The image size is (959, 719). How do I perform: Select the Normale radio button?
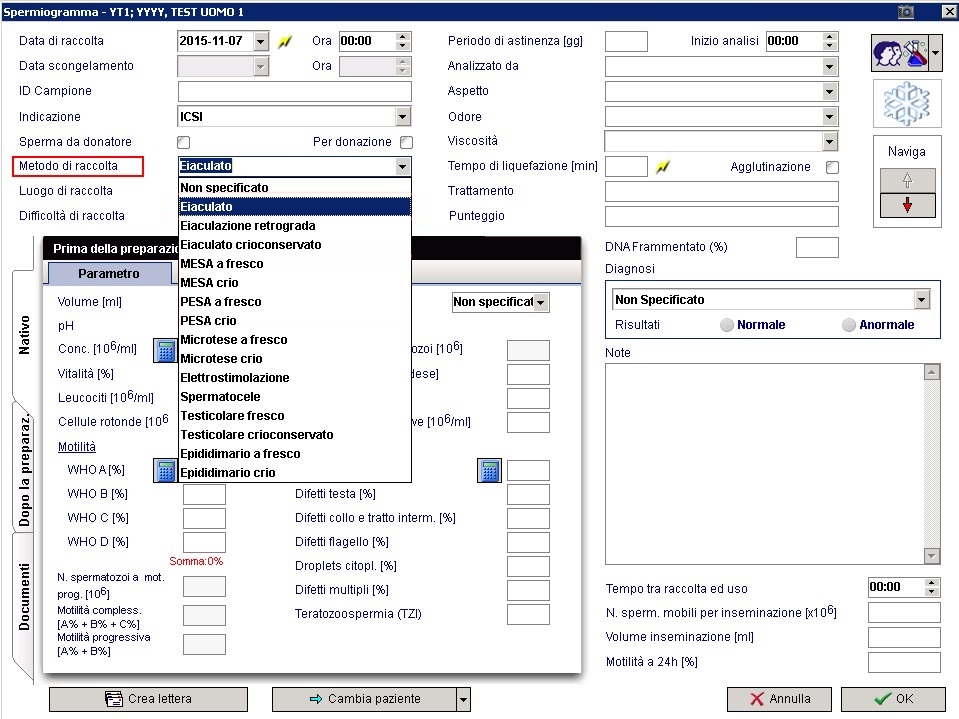pyautogui.click(x=727, y=325)
